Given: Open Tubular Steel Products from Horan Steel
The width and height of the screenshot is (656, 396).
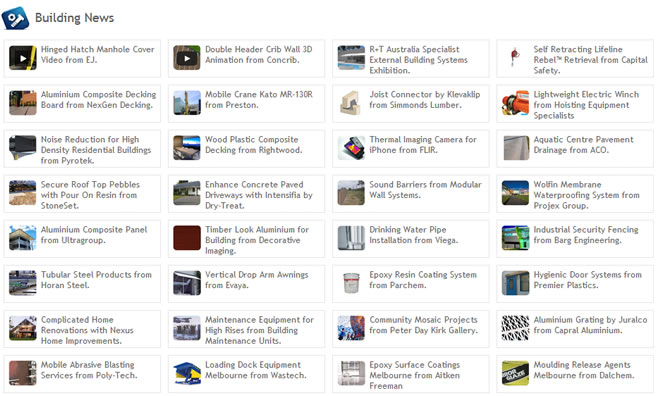Looking at the screenshot, I should pos(96,280).
